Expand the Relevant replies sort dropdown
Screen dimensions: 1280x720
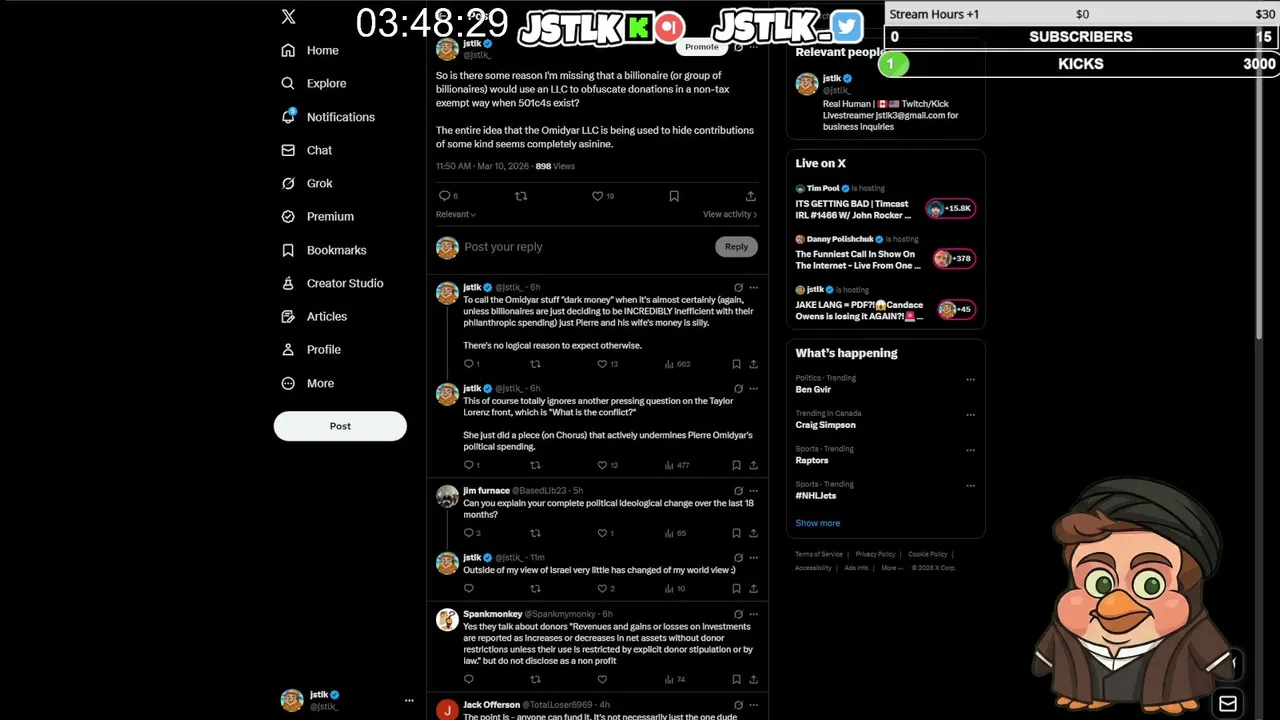click(x=455, y=214)
